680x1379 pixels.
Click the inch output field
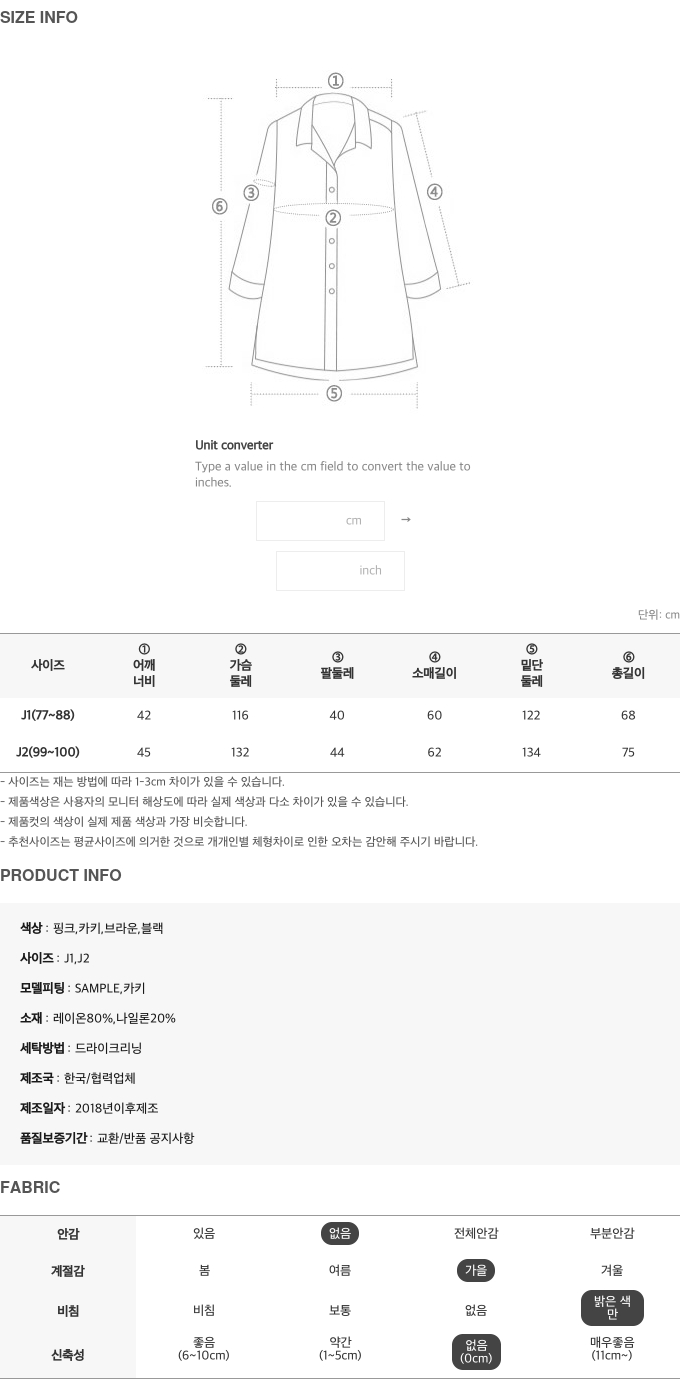(340, 571)
